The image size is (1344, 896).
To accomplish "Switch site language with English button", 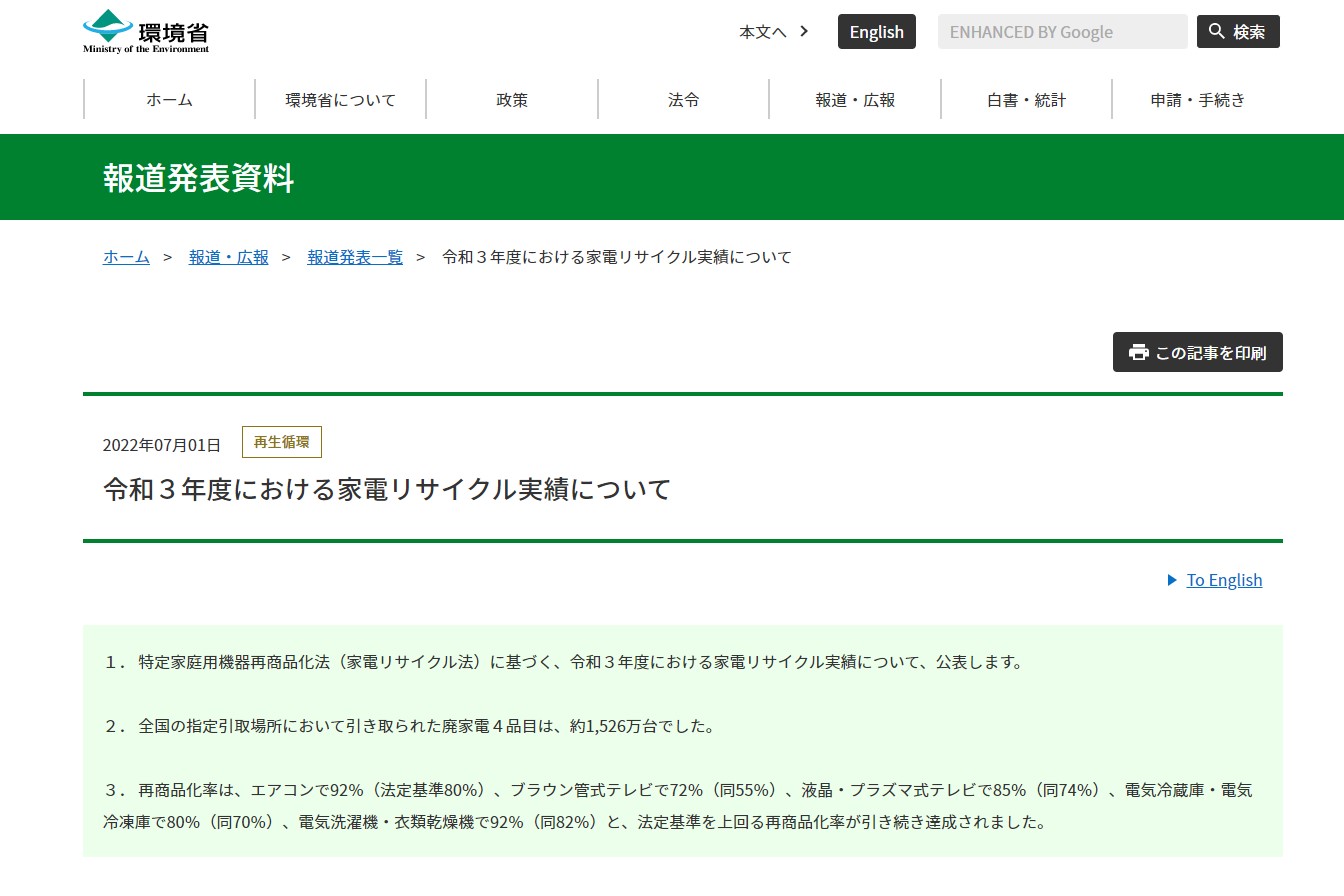I will tap(876, 32).
